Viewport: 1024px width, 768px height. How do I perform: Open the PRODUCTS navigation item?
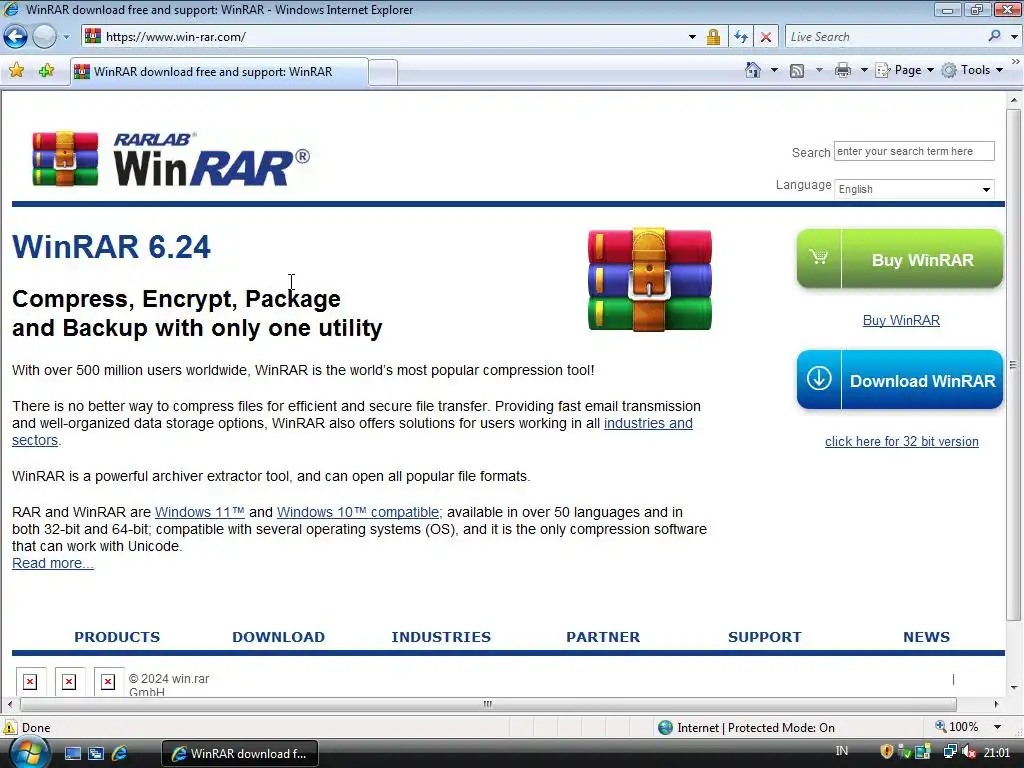click(x=117, y=637)
